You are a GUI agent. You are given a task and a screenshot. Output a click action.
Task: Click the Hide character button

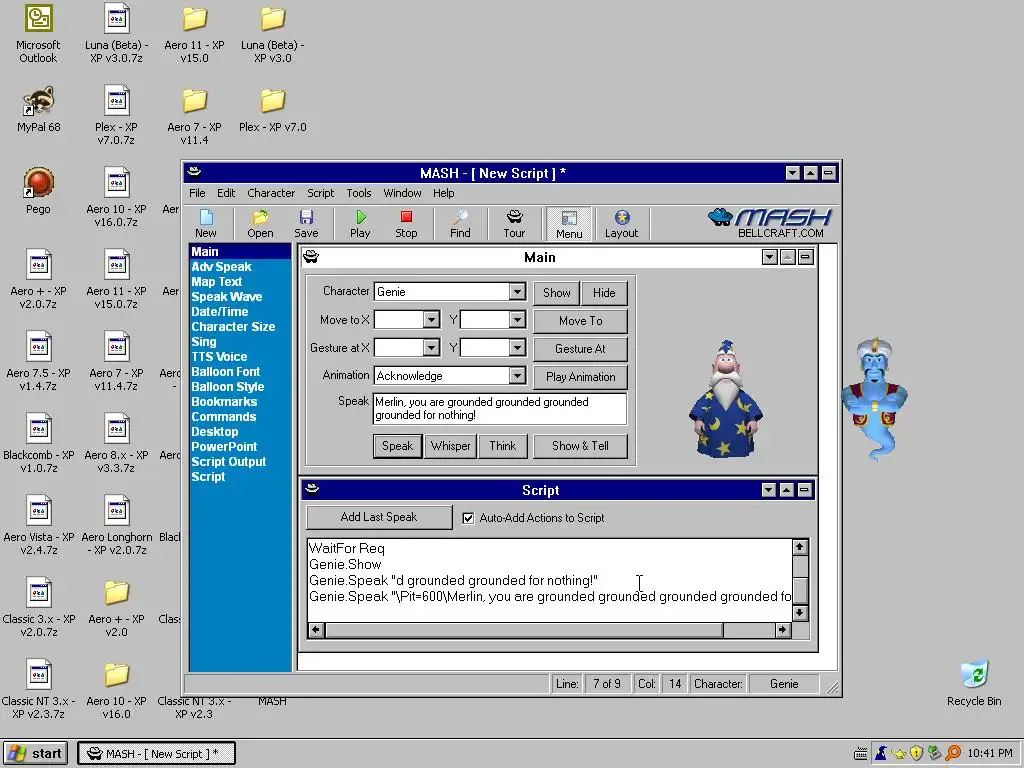pos(604,293)
